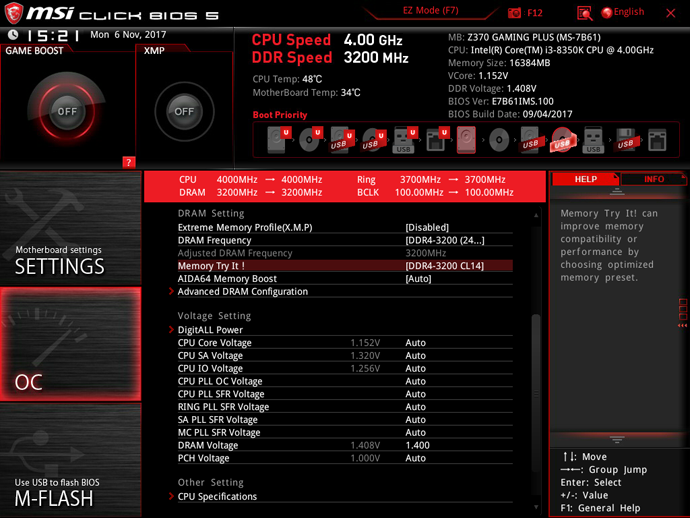Exit BIOS with the red X
The width and height of the screenshot is (690, 518).
670,13
